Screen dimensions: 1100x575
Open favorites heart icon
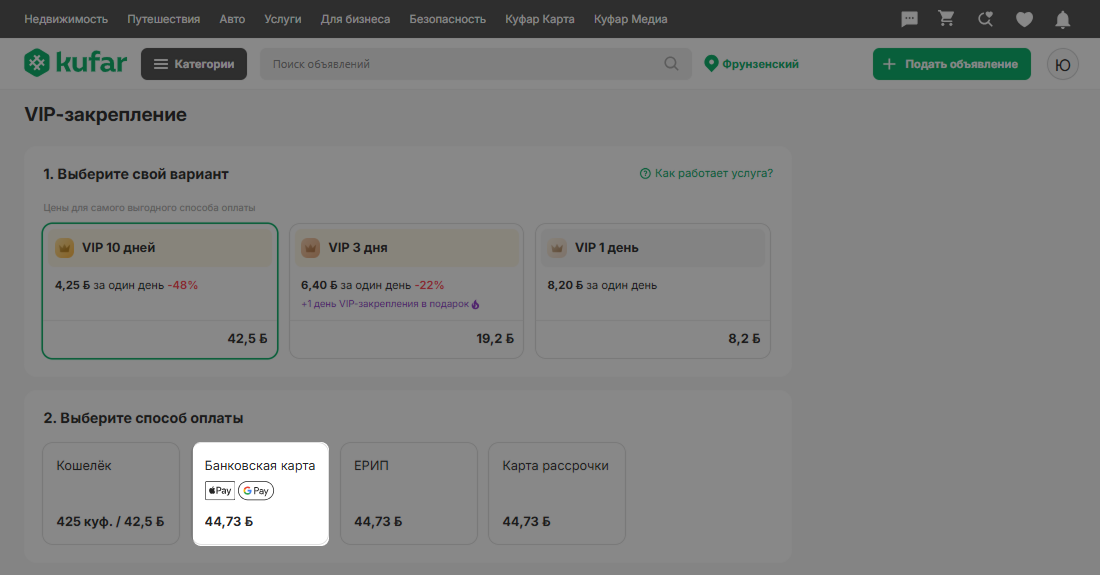(x=1024, y=20)
